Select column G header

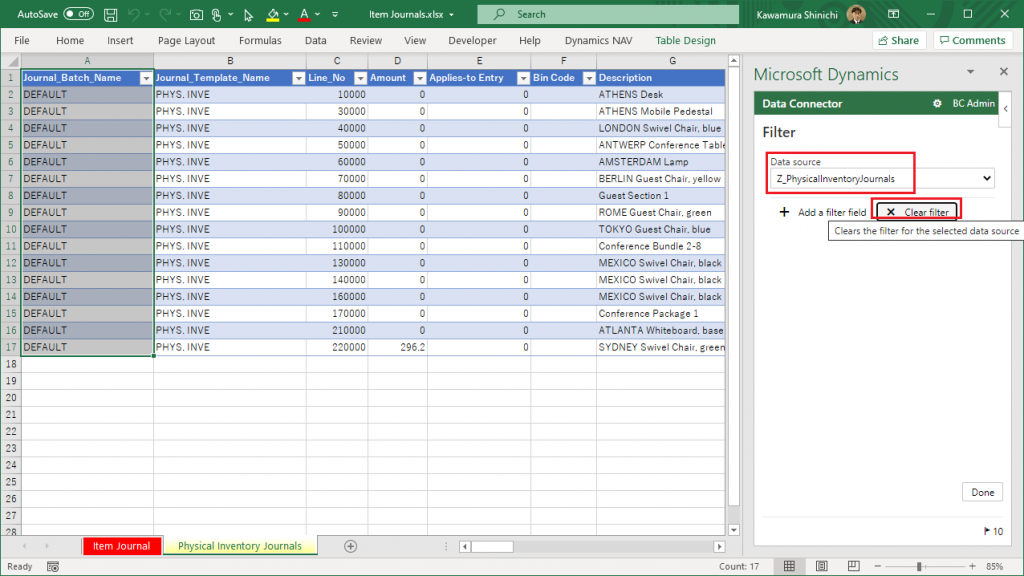click(x=672, y=61)
